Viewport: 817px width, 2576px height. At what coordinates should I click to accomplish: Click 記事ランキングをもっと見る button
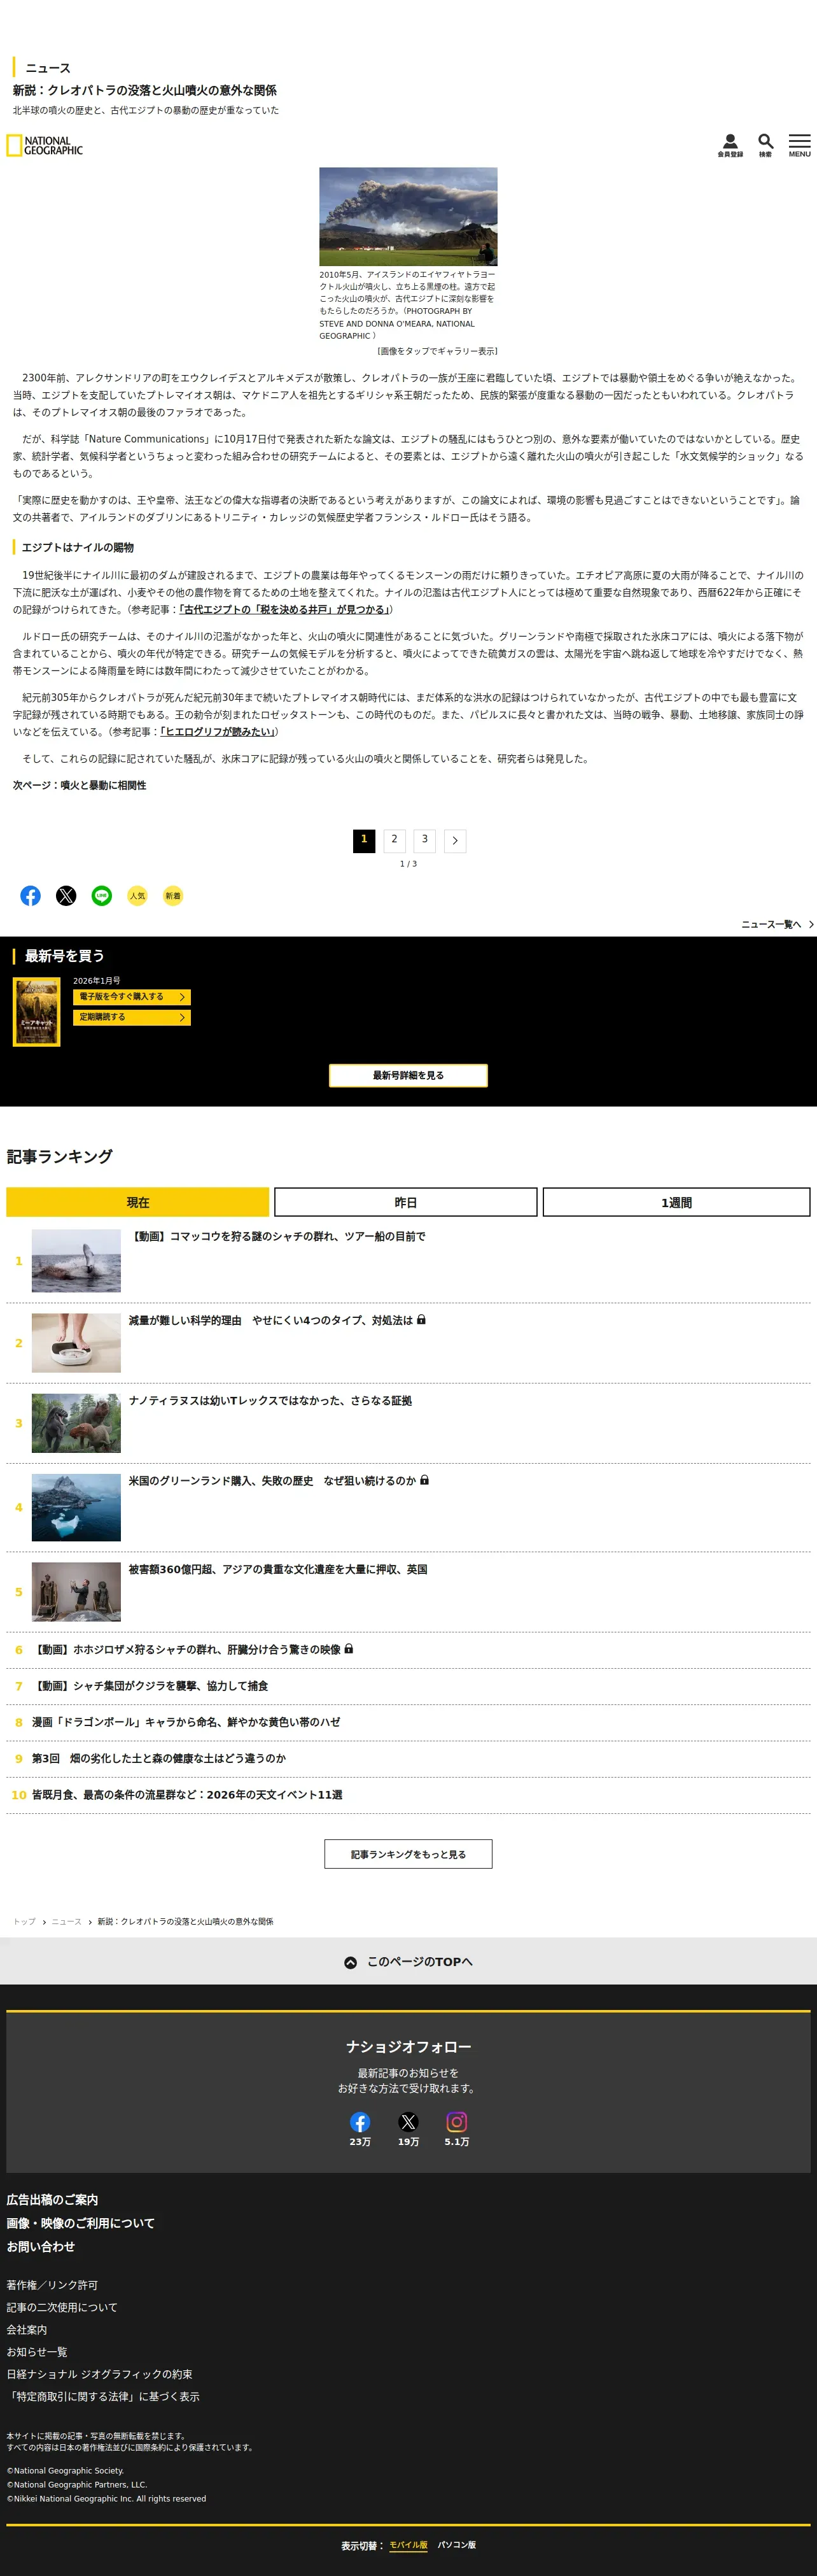pos(408,1854)
